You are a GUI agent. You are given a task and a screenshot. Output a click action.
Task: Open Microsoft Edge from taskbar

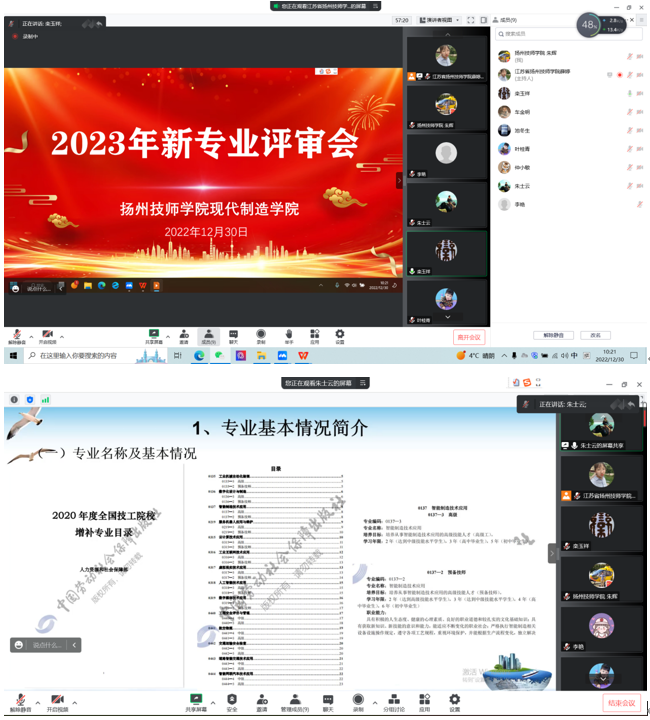tap(199, 355)
